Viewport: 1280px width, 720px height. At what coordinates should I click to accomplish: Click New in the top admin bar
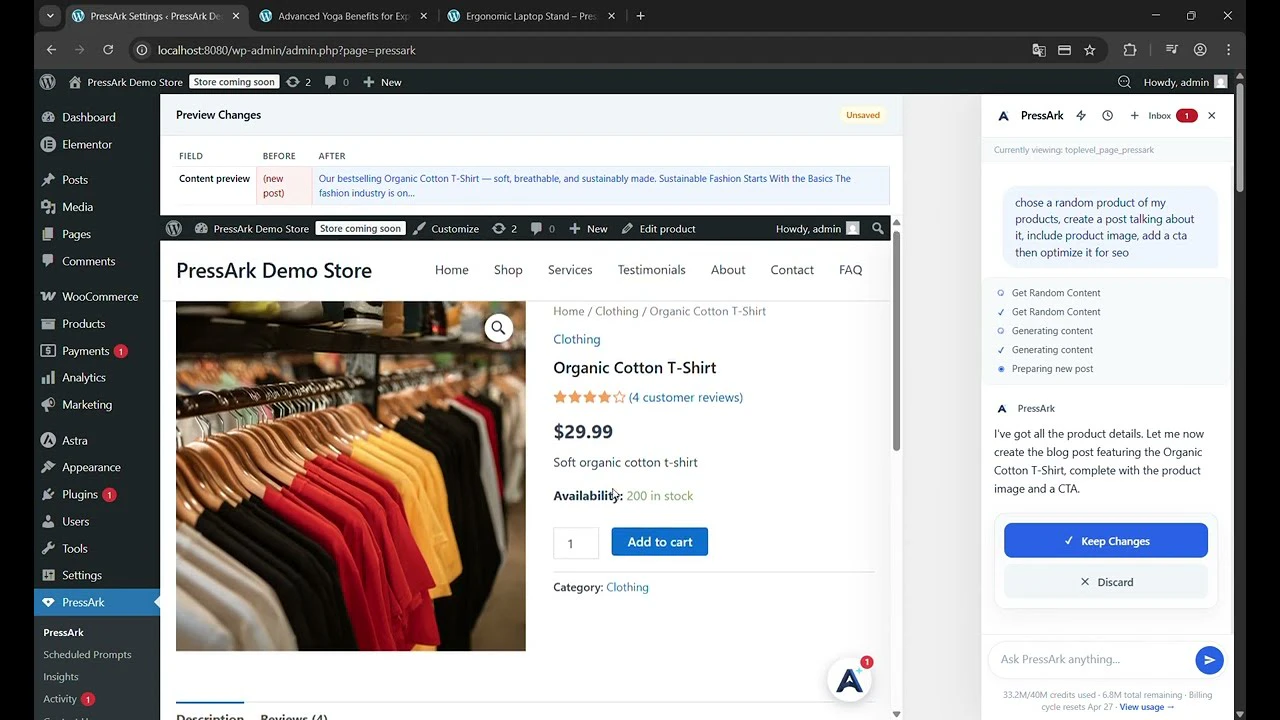pos(382,82)
